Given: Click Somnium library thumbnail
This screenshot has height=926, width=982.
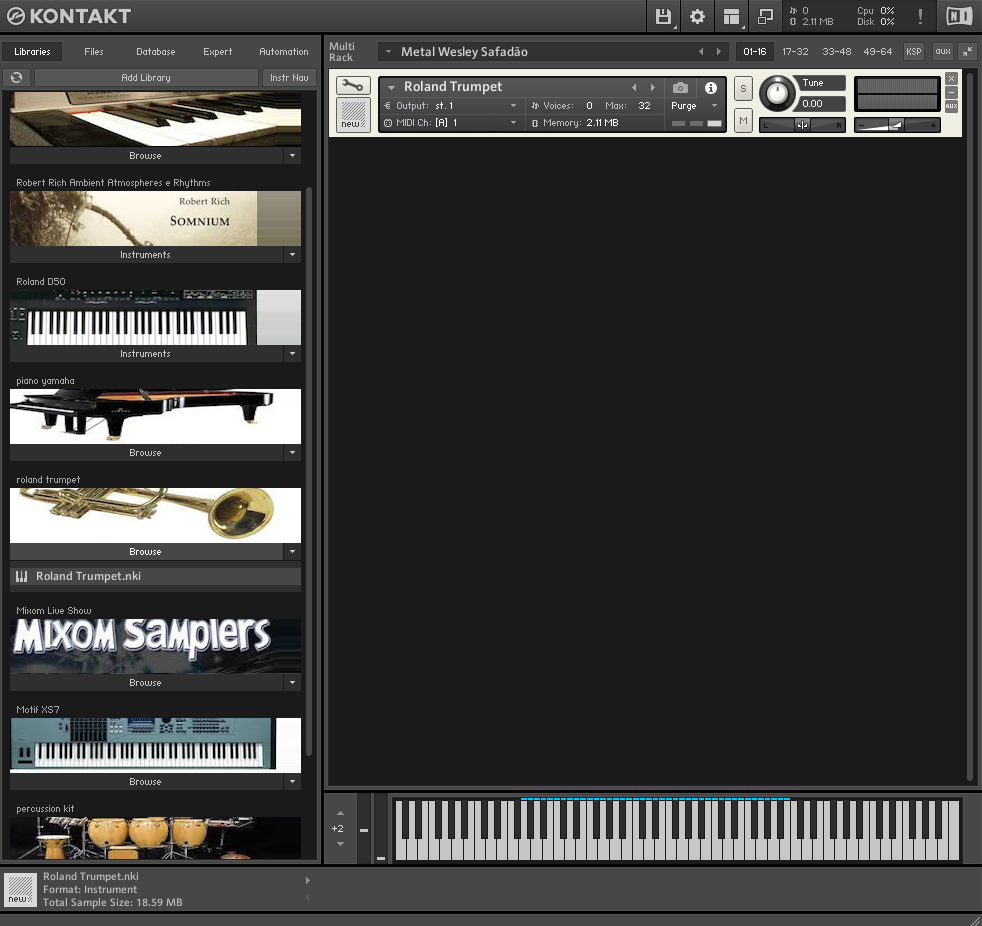Looking at the screenshot, I should [155, 218].
